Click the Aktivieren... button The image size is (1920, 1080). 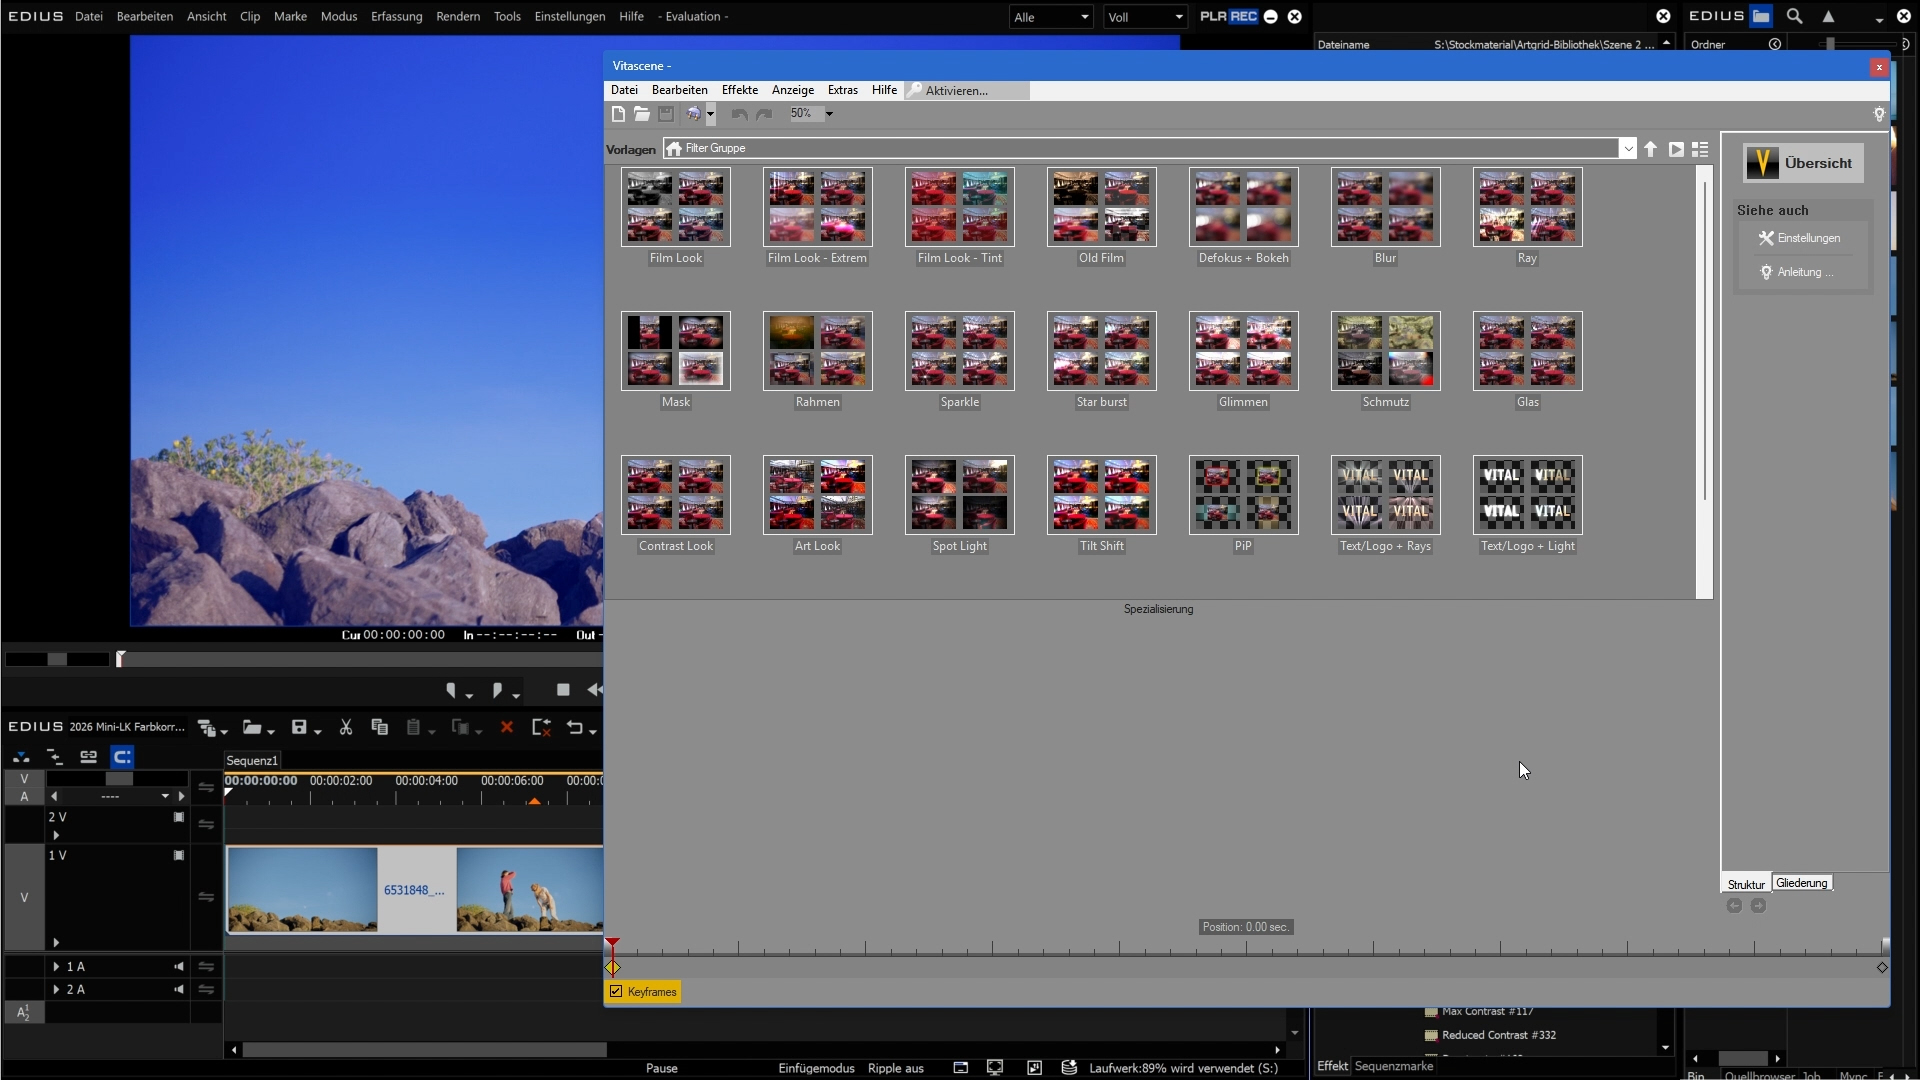coord(956,90)
